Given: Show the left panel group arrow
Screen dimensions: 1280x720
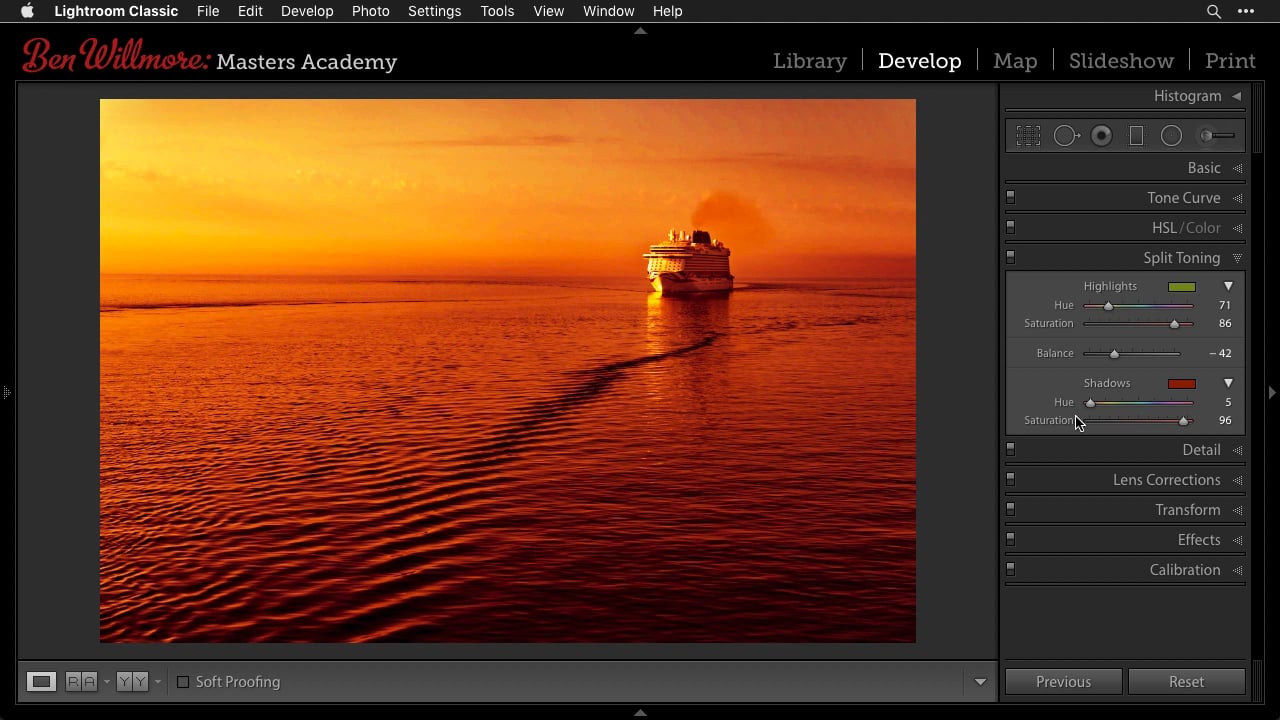Looking at the screenshot, I should pos(6,393).
